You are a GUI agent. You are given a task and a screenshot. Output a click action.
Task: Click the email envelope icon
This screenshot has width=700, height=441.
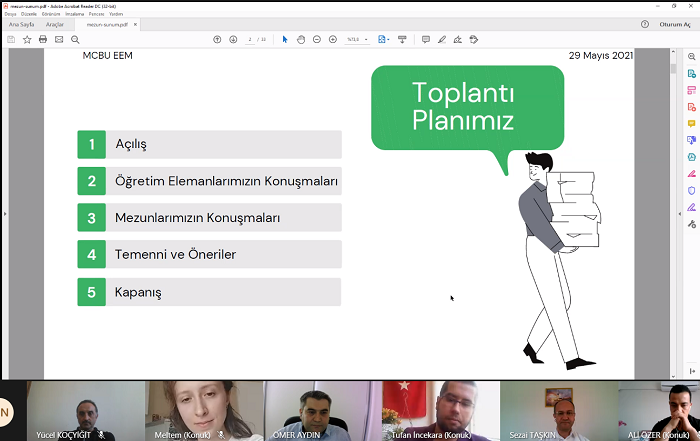coord(59,39)
